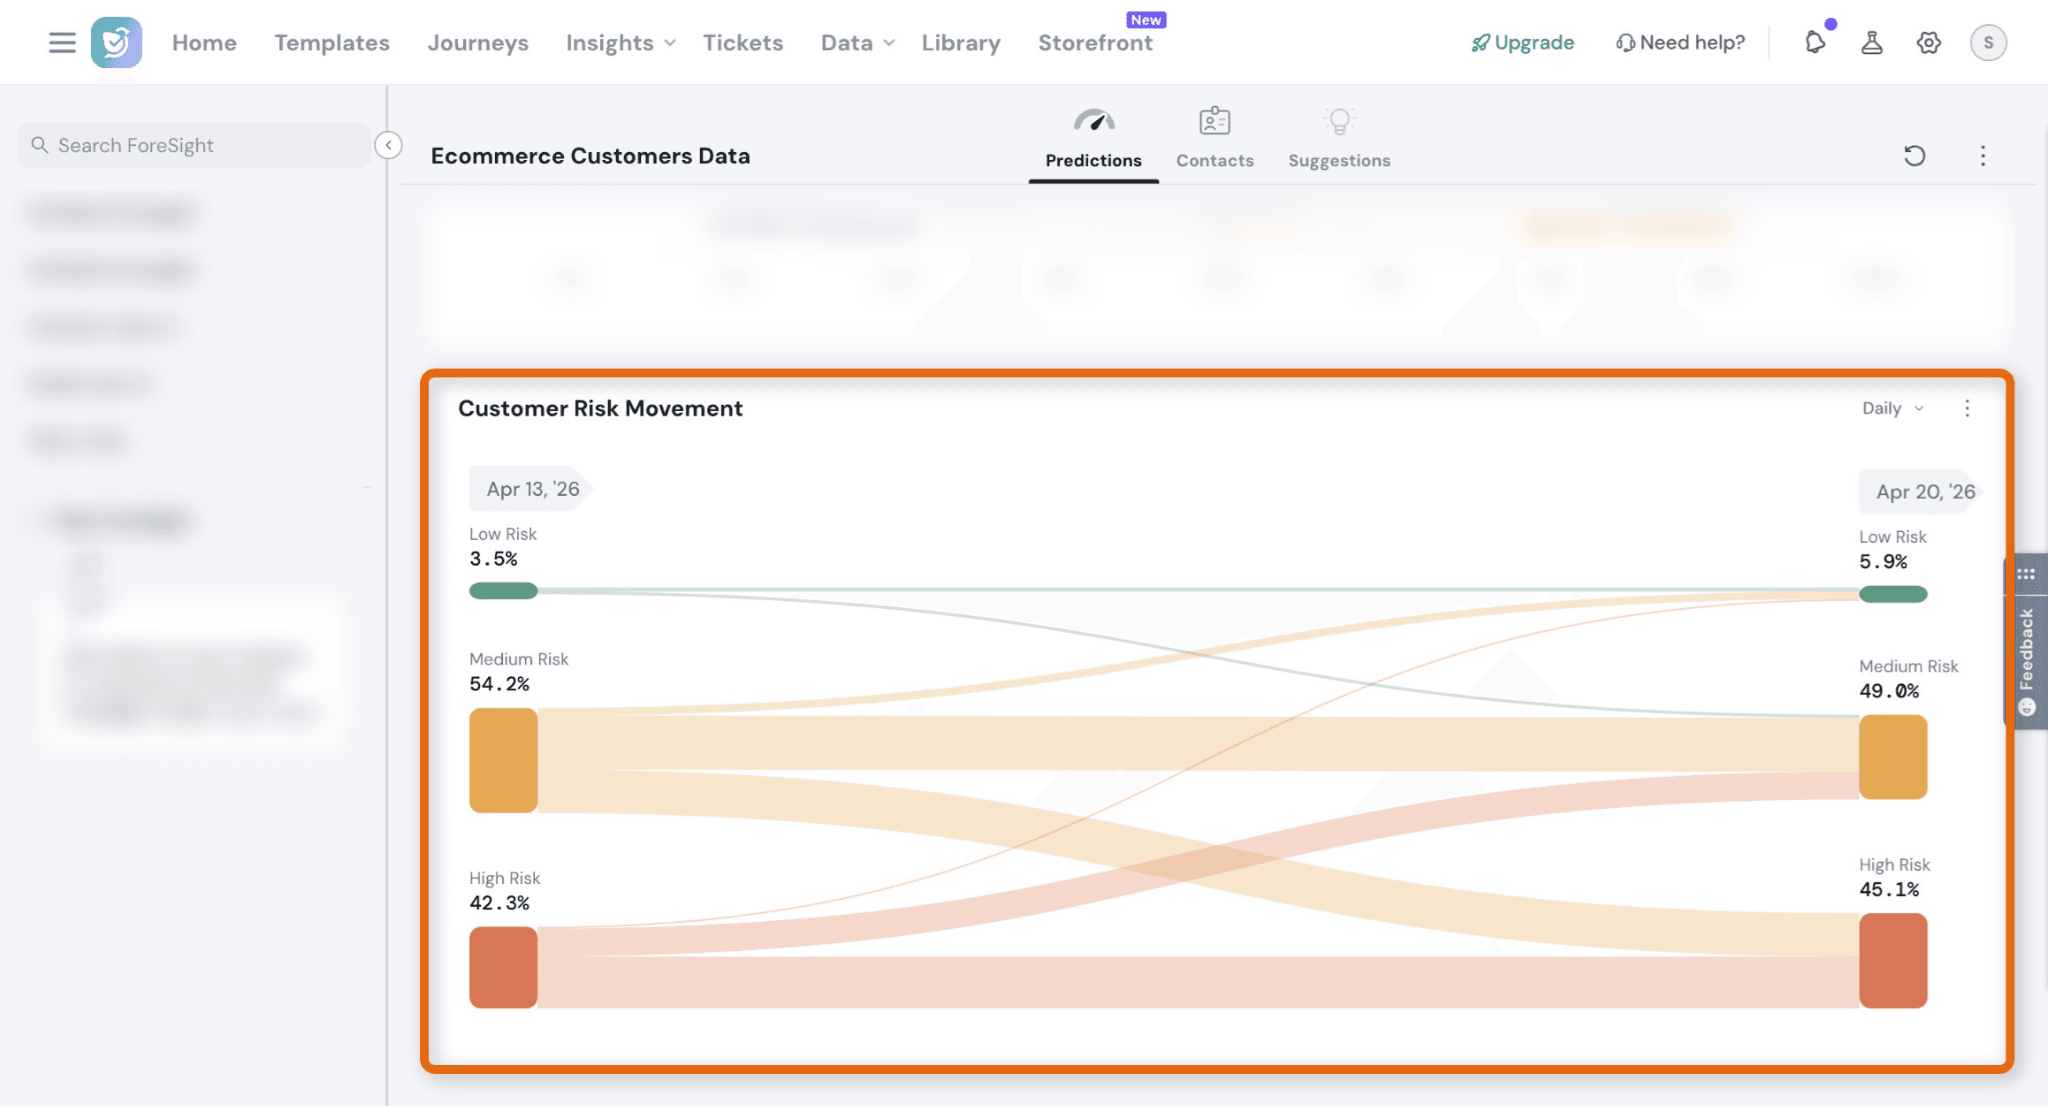Image resolution: width=2048 pixels, height=1107 pixels.
Task: Open Customer Risk Movement more options menu
Action: [x=1967, y=408]
